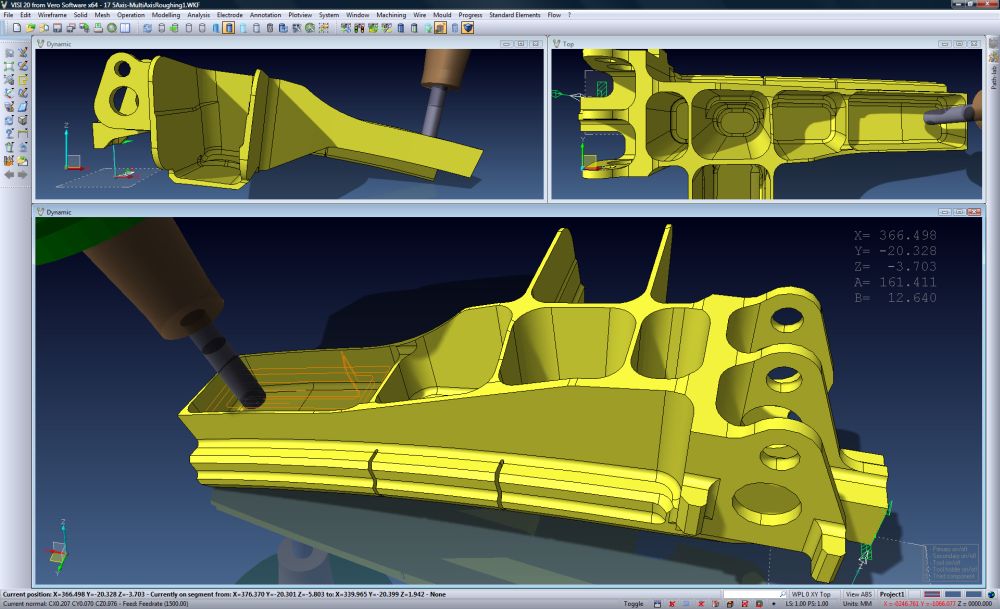
Task: Open the Mould menu
Action: tap(442, 15)
